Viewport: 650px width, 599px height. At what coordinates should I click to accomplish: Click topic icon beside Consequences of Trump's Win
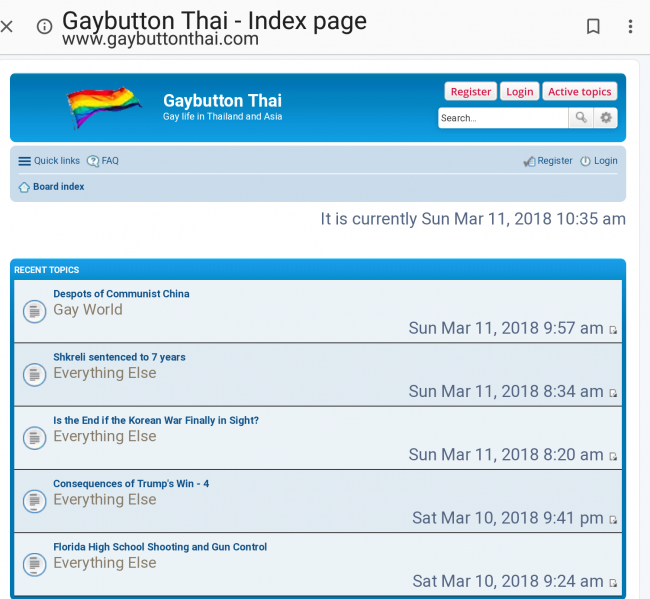click(x=34, y=501)
